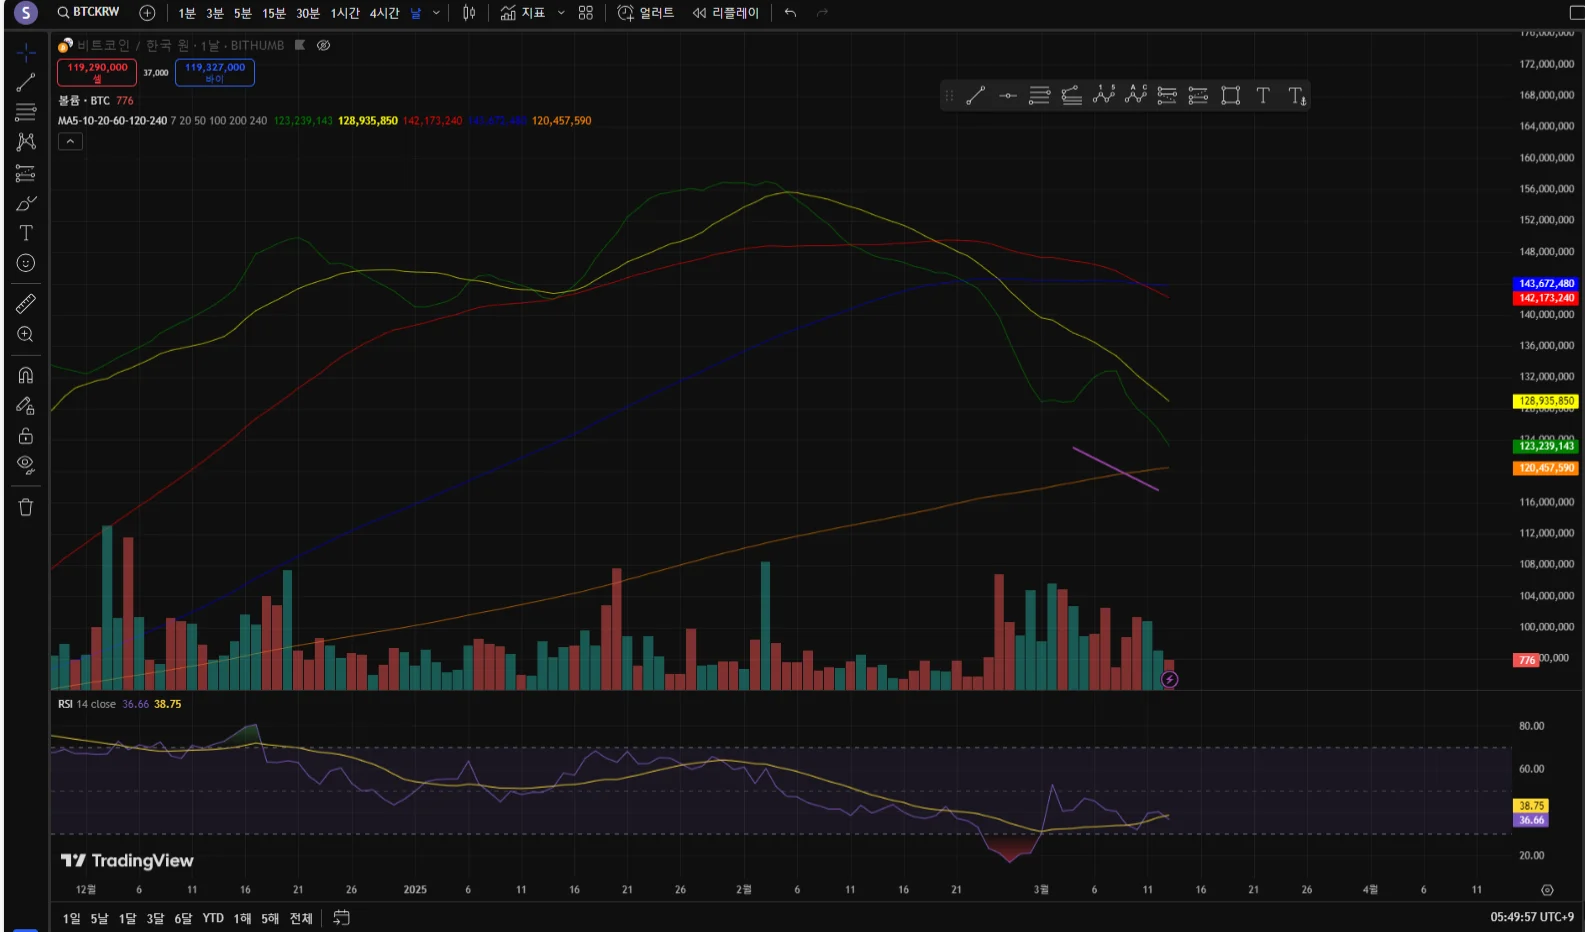Switch to 4시간 timeframe
1585x932 pixels.
tap(384, 13)
